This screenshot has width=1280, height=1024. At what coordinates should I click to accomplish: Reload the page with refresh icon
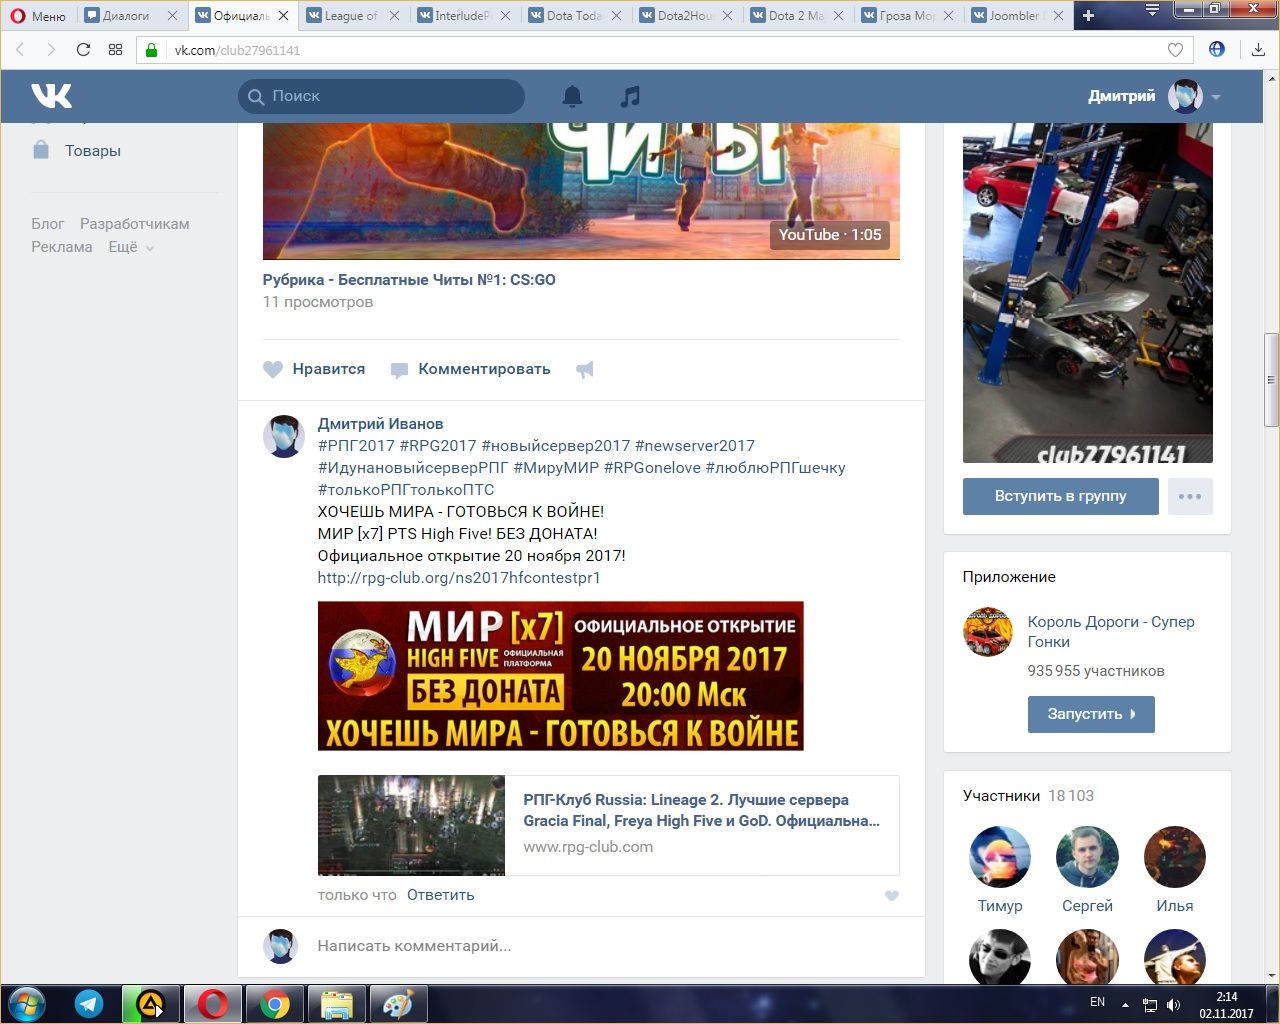83,50
